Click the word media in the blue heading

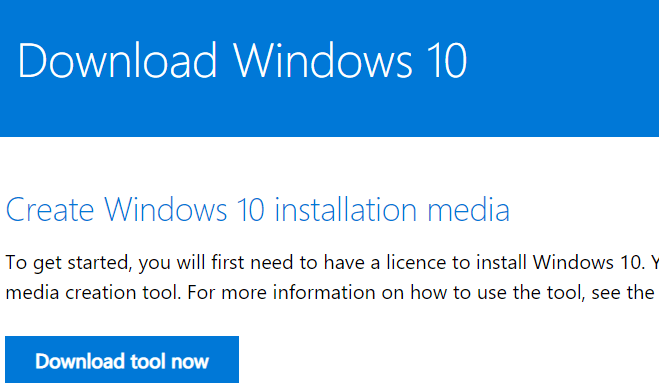tap(468, 209)
